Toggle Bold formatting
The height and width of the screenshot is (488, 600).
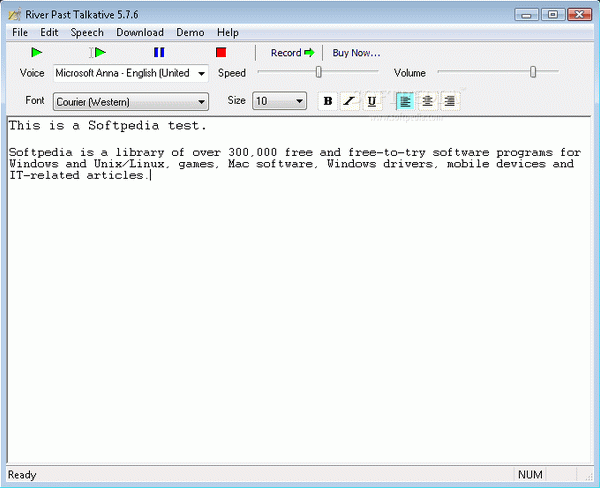tap(328, 101)
